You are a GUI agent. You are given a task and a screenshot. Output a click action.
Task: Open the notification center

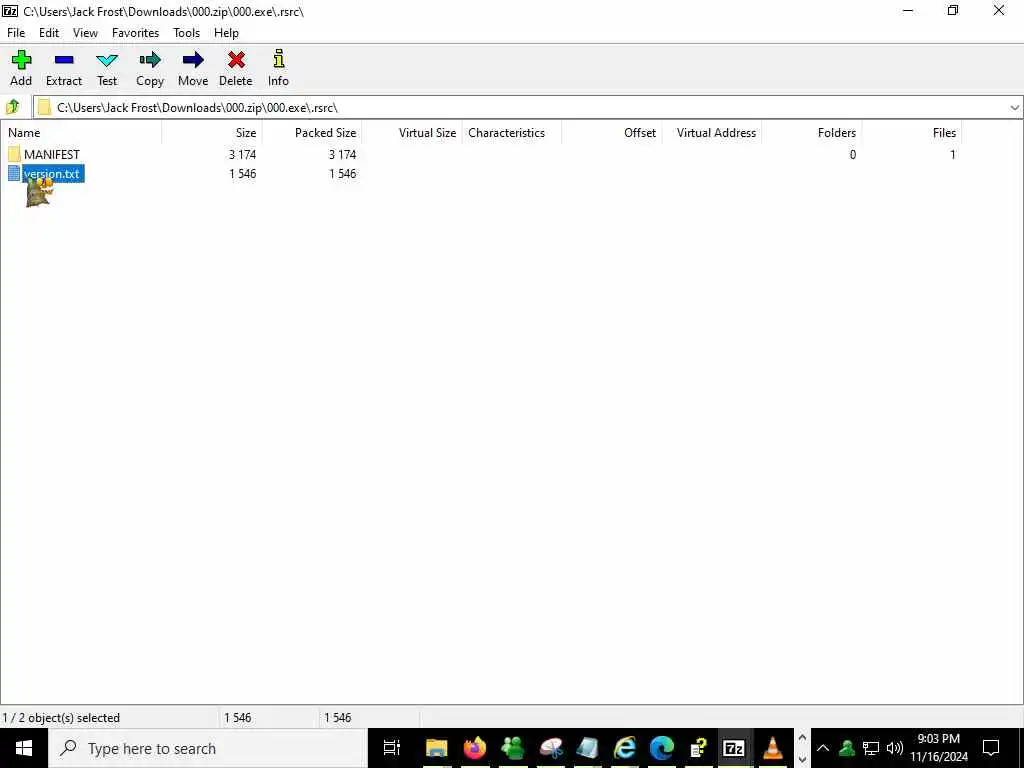tap(991, 748)
